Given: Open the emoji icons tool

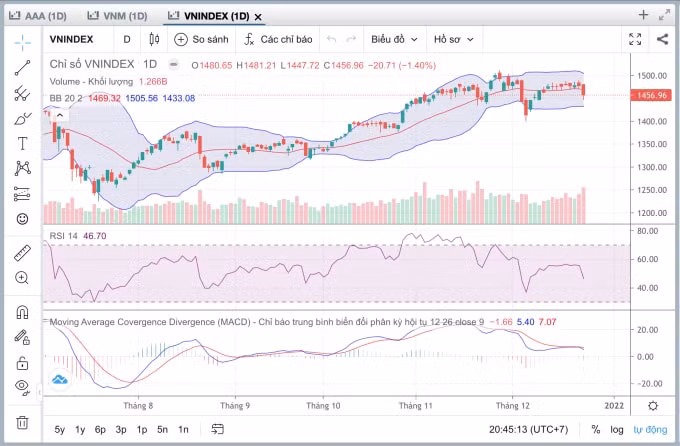Looking at the screenshot, I should pos(22,219).
